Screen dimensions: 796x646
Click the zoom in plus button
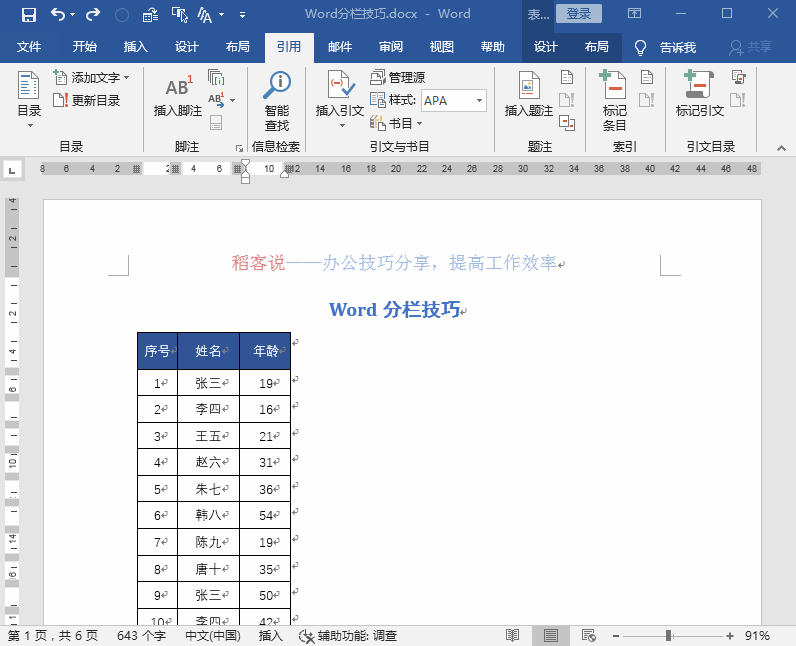[729, 635]
